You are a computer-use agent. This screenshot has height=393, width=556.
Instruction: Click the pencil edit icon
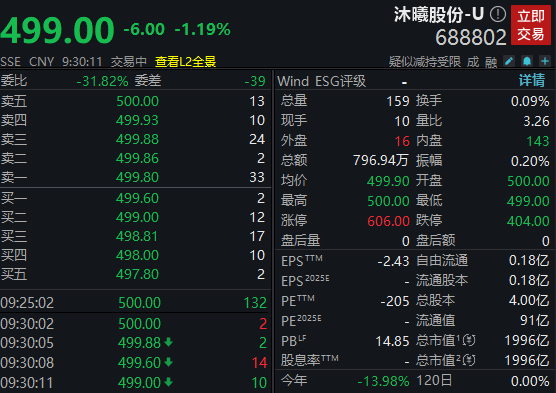509,61
